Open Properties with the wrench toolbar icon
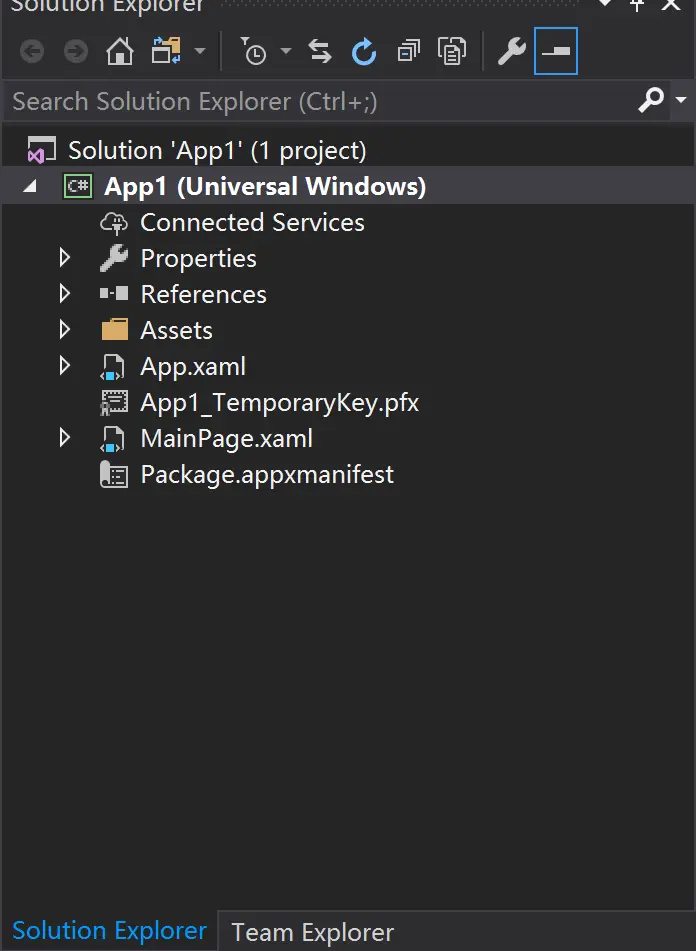696x951 pixels. click(x=512, y=51)
